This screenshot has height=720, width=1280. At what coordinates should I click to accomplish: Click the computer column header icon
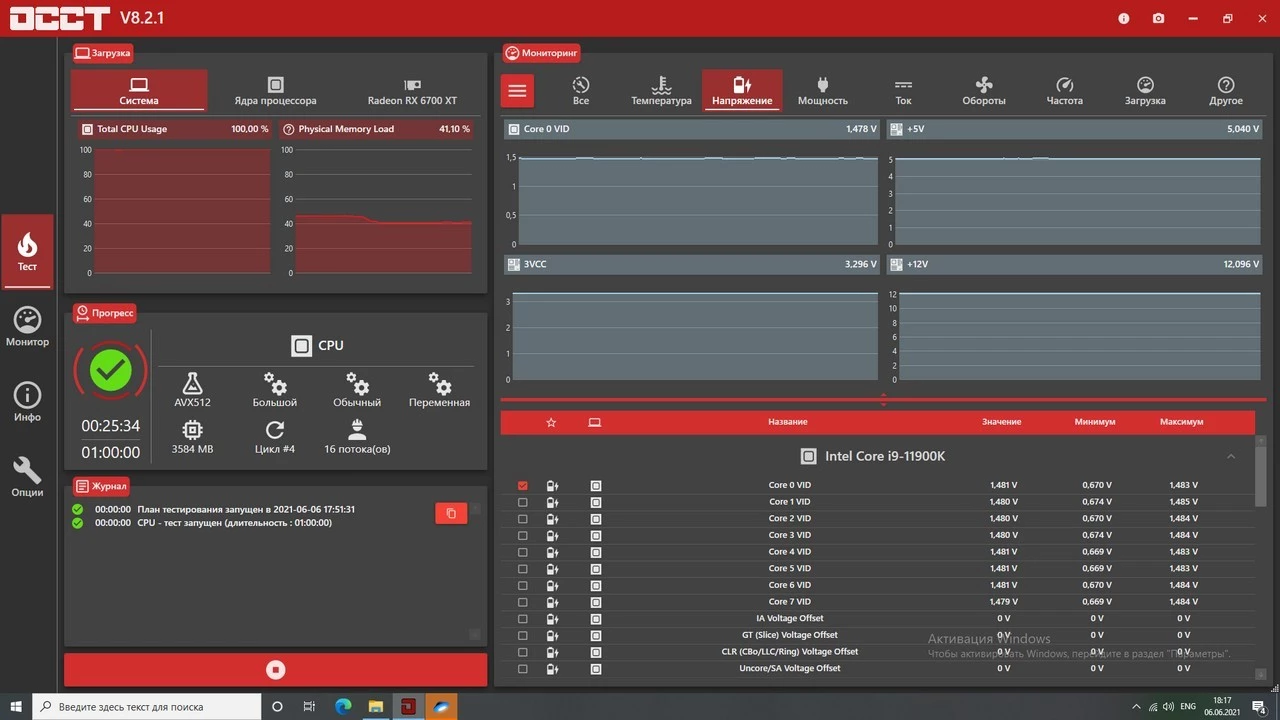click(595, 422)
